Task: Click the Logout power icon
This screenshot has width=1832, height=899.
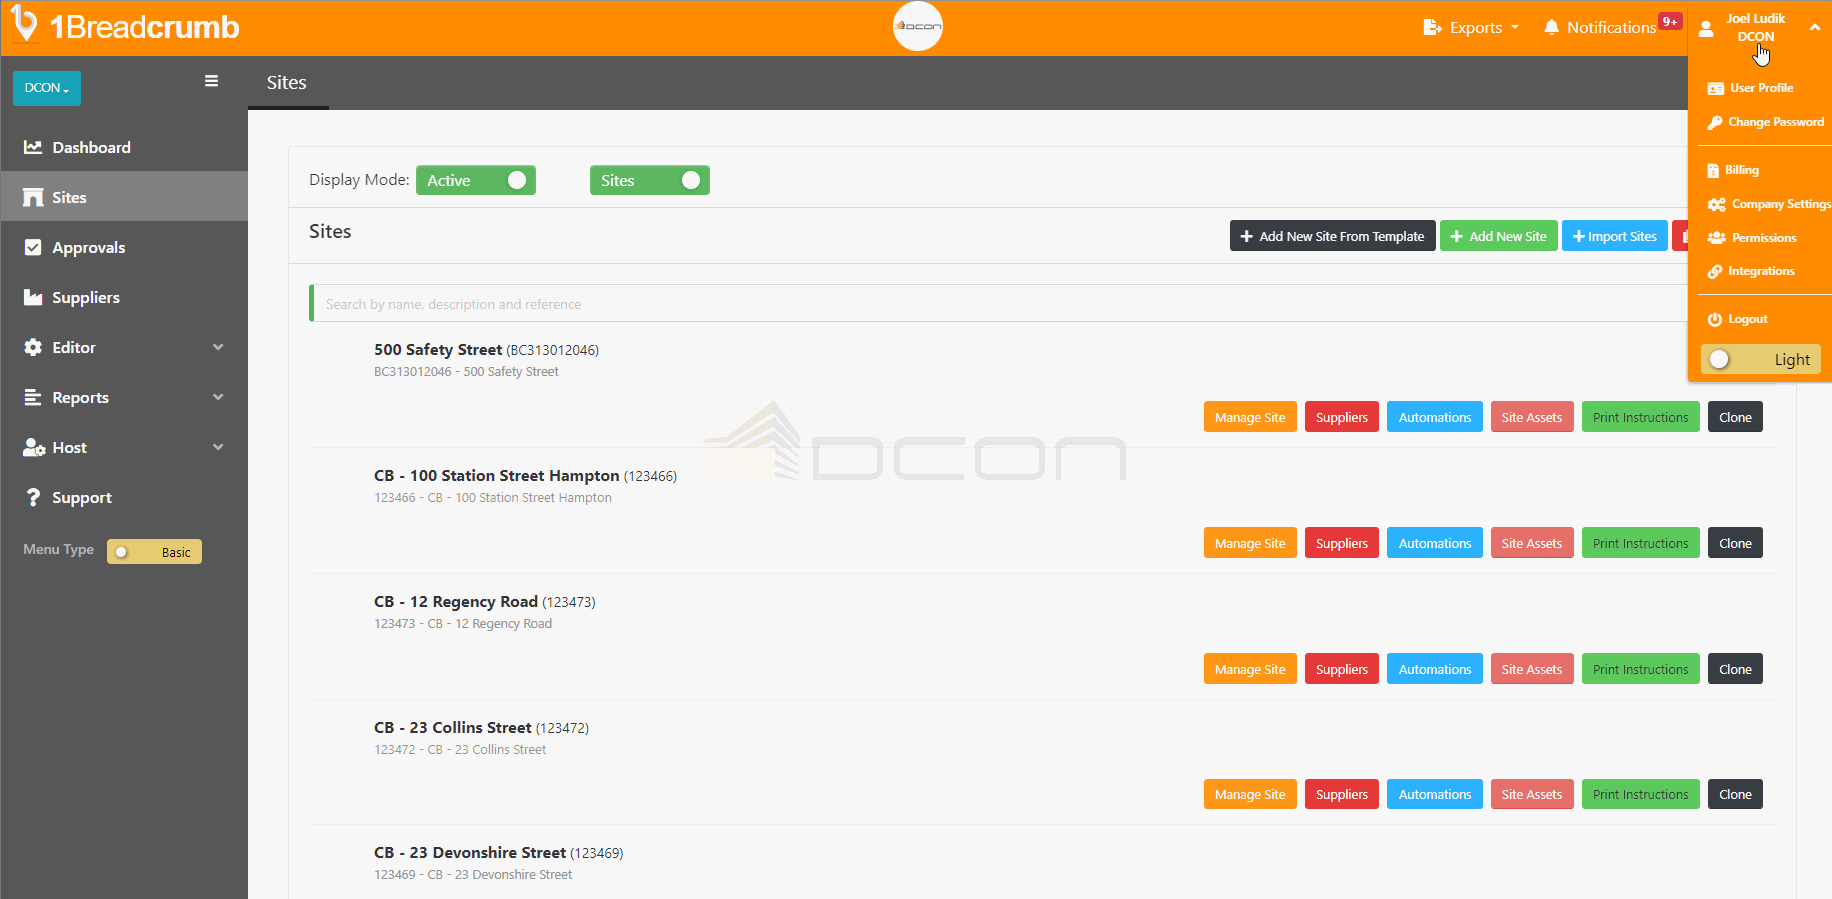Action: (x=1715, y=319)
